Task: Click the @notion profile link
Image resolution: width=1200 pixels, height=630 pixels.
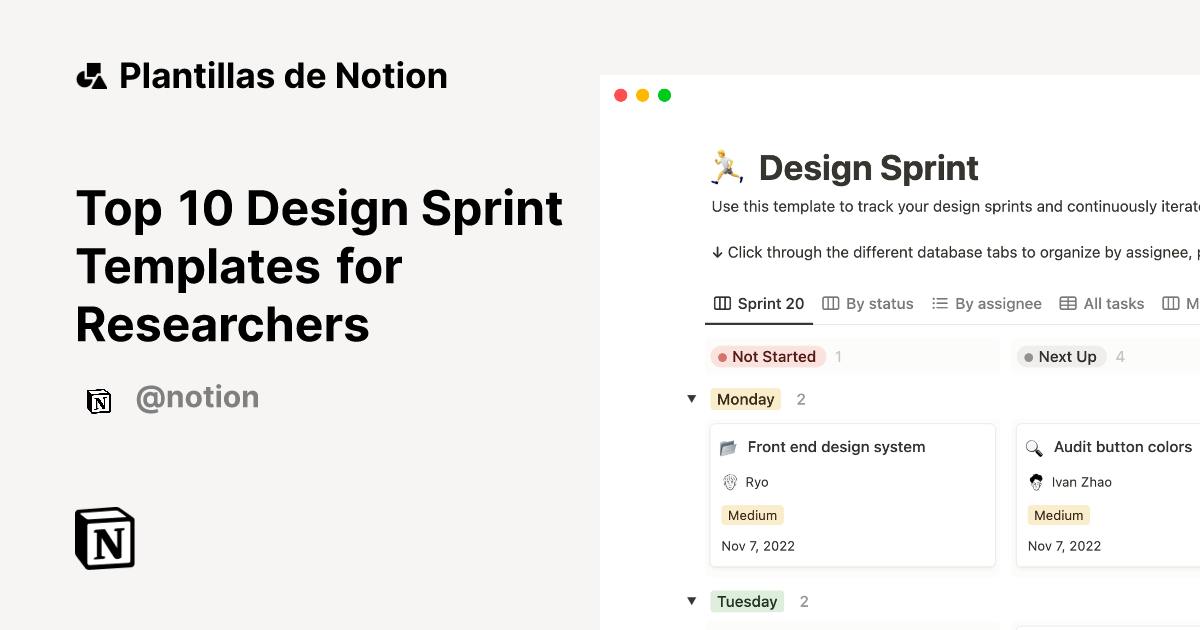Action: tap(198, 398)
